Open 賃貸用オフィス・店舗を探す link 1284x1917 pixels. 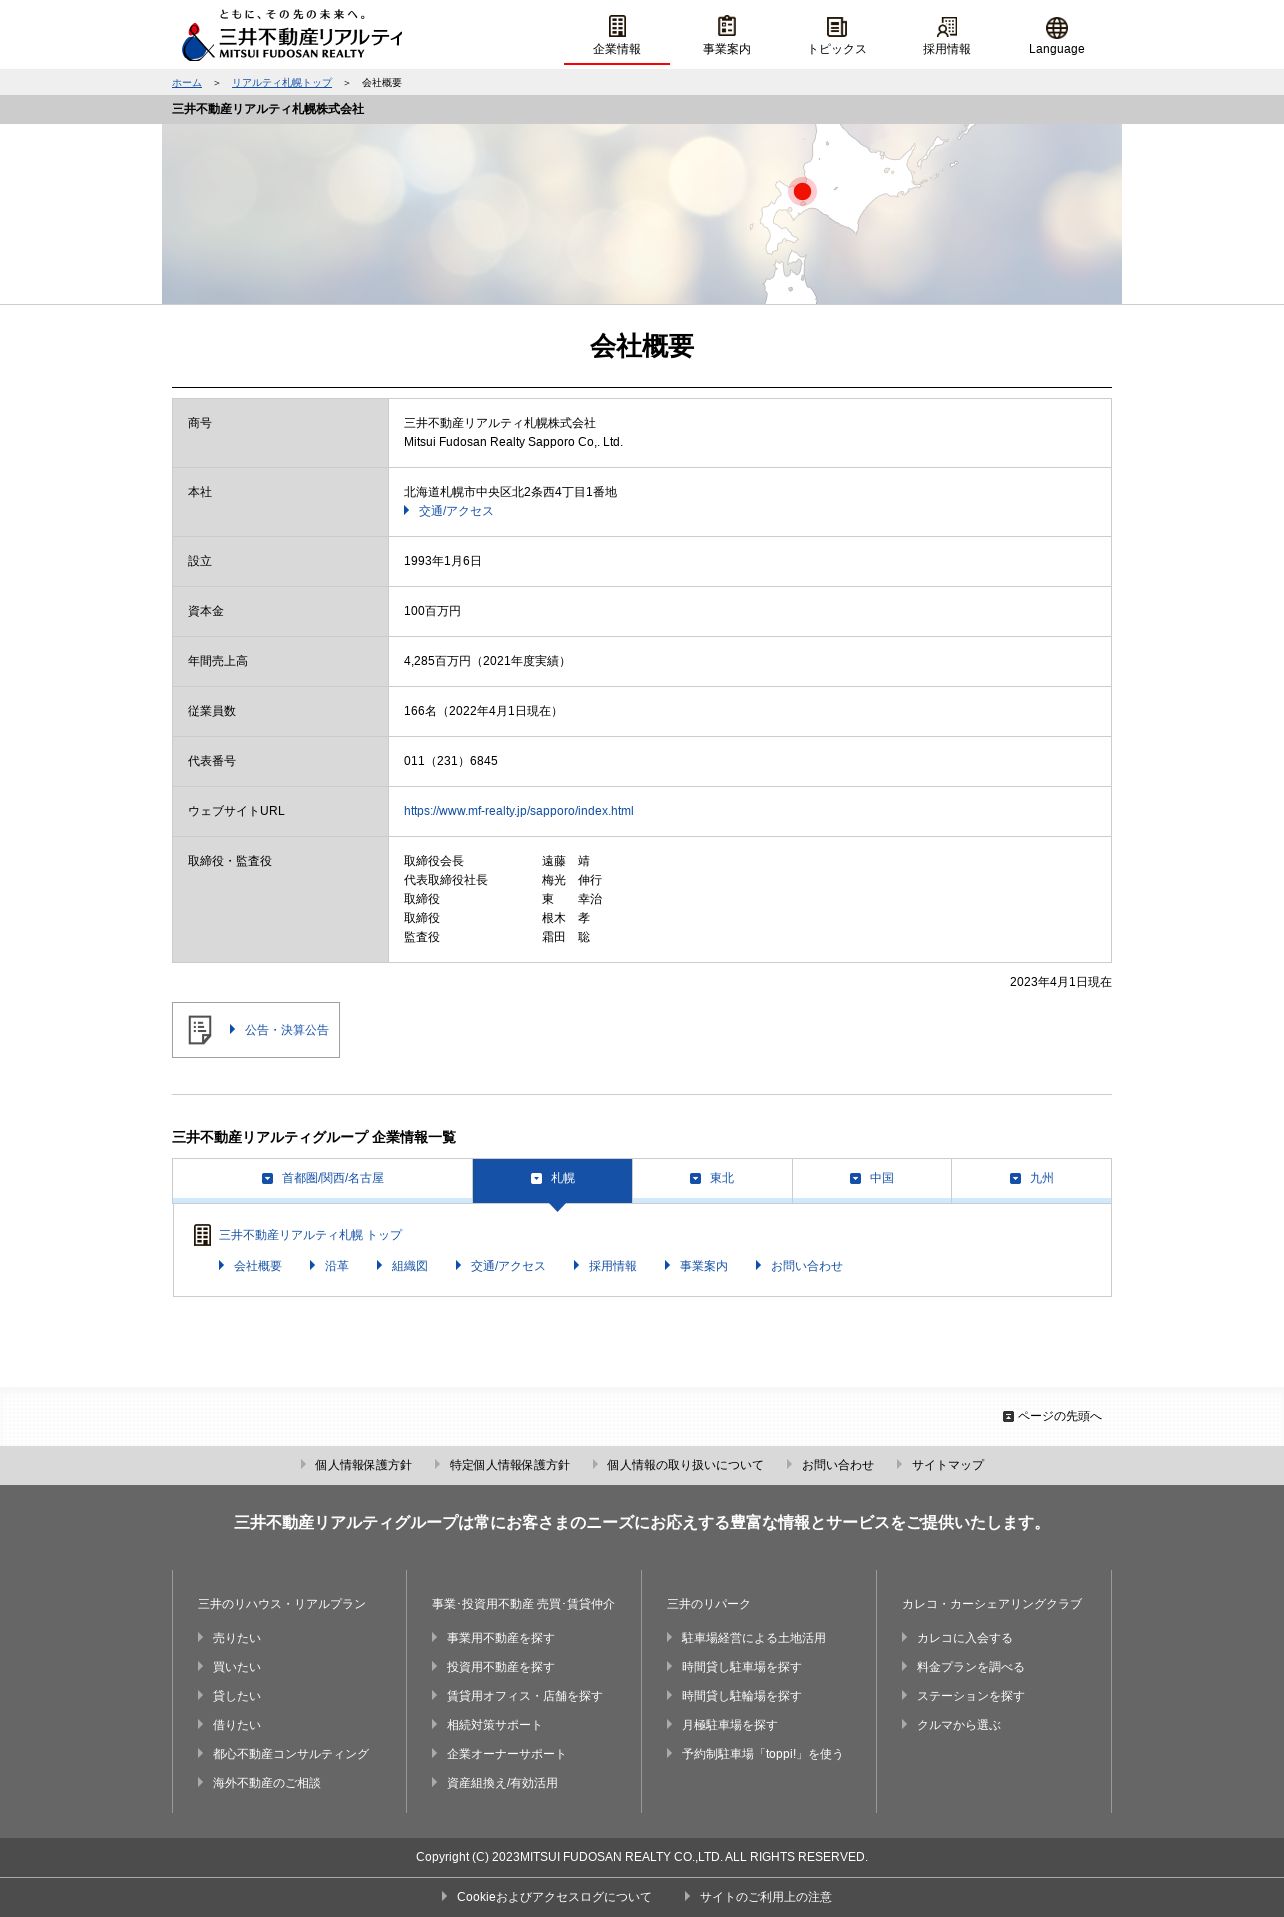click(x=524, y=1696)
